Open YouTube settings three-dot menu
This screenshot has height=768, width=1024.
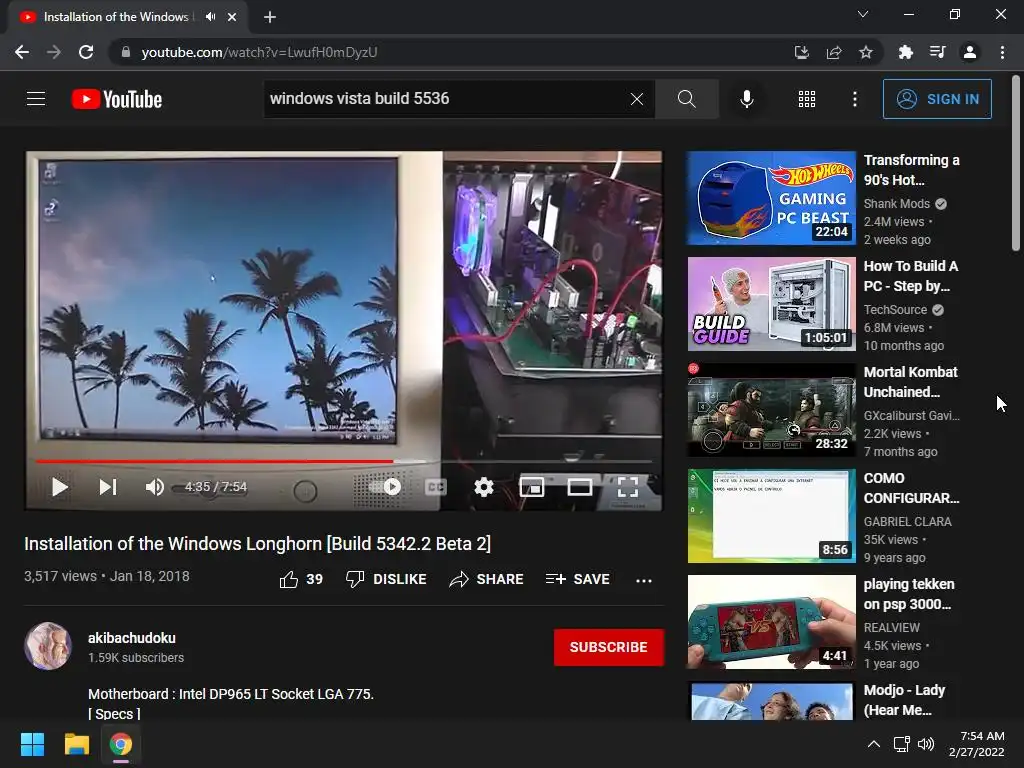(854, 99)
